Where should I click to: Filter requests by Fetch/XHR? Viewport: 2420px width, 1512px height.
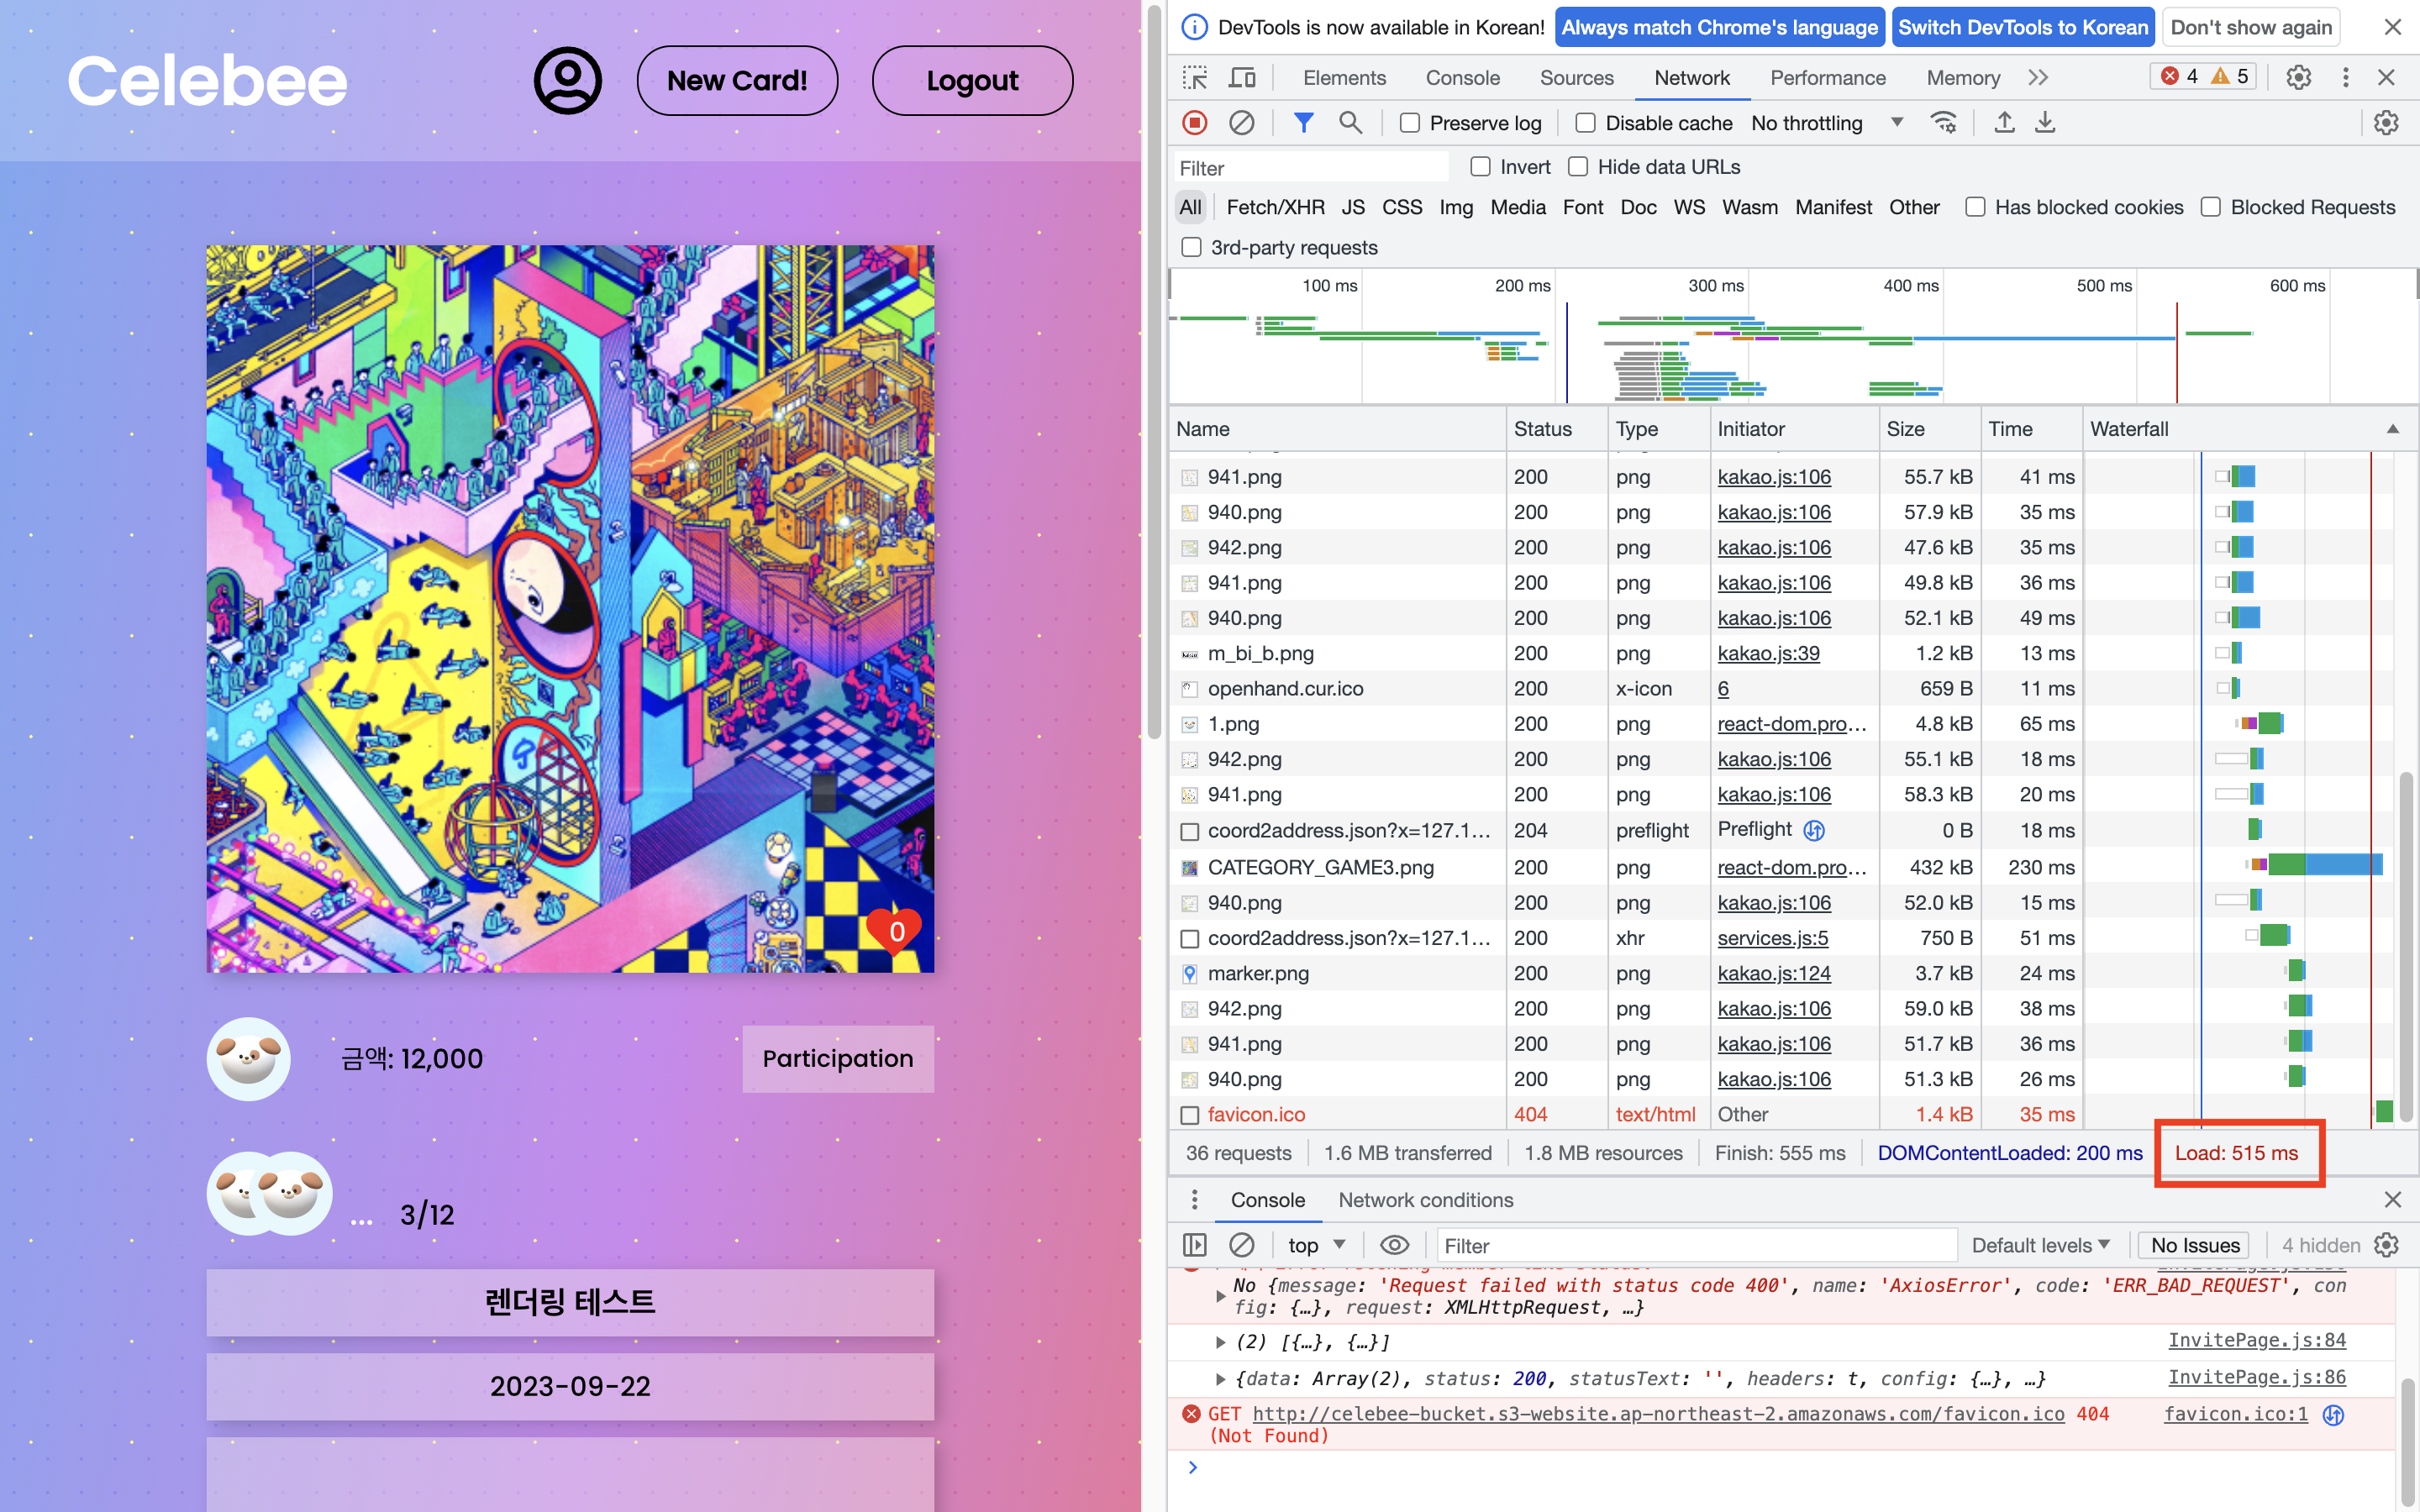[1275, 207]
